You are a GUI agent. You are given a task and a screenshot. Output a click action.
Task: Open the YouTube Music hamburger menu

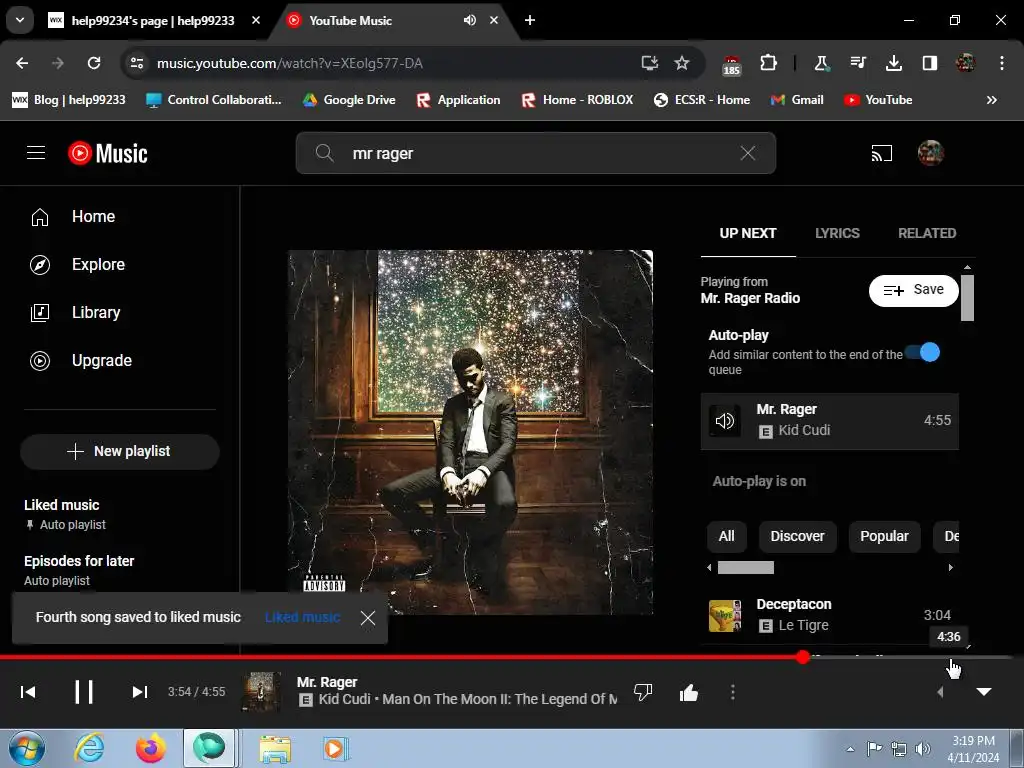(36, 153)
